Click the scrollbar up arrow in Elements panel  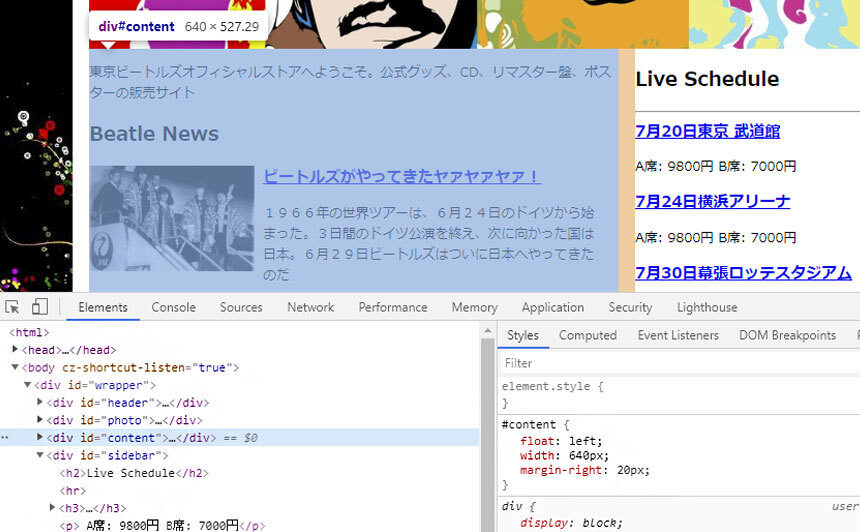click(x=487, y=331)
